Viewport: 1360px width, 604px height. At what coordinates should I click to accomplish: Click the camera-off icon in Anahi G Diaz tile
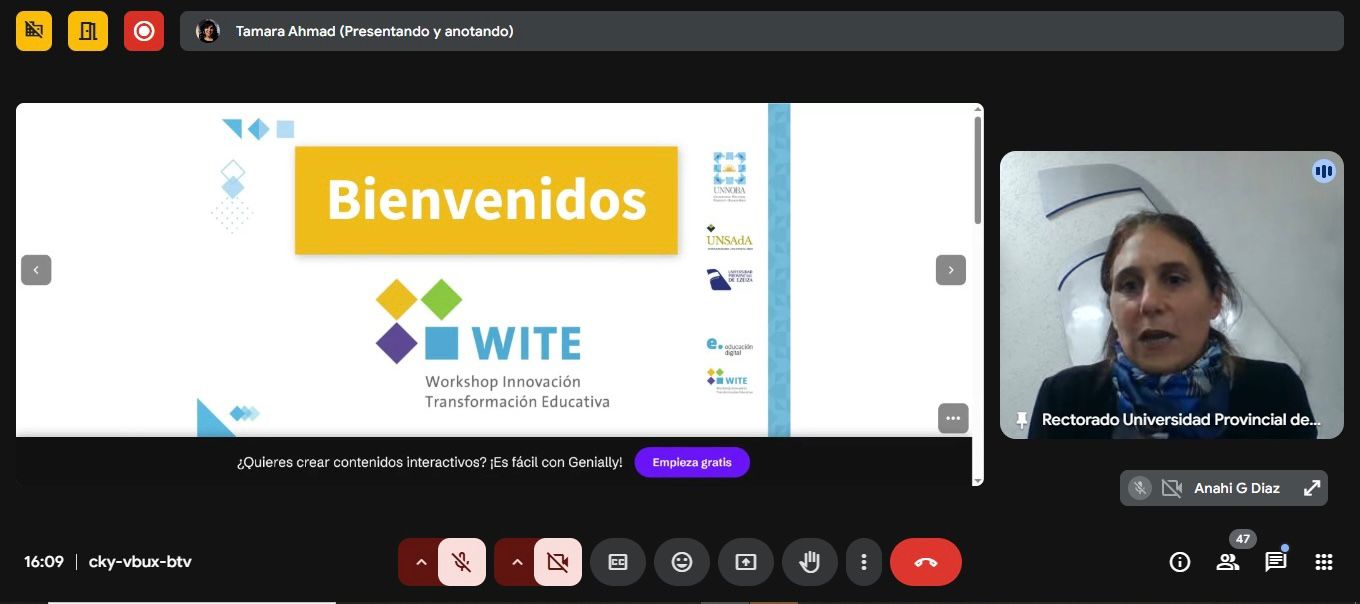click(1172, 488)
